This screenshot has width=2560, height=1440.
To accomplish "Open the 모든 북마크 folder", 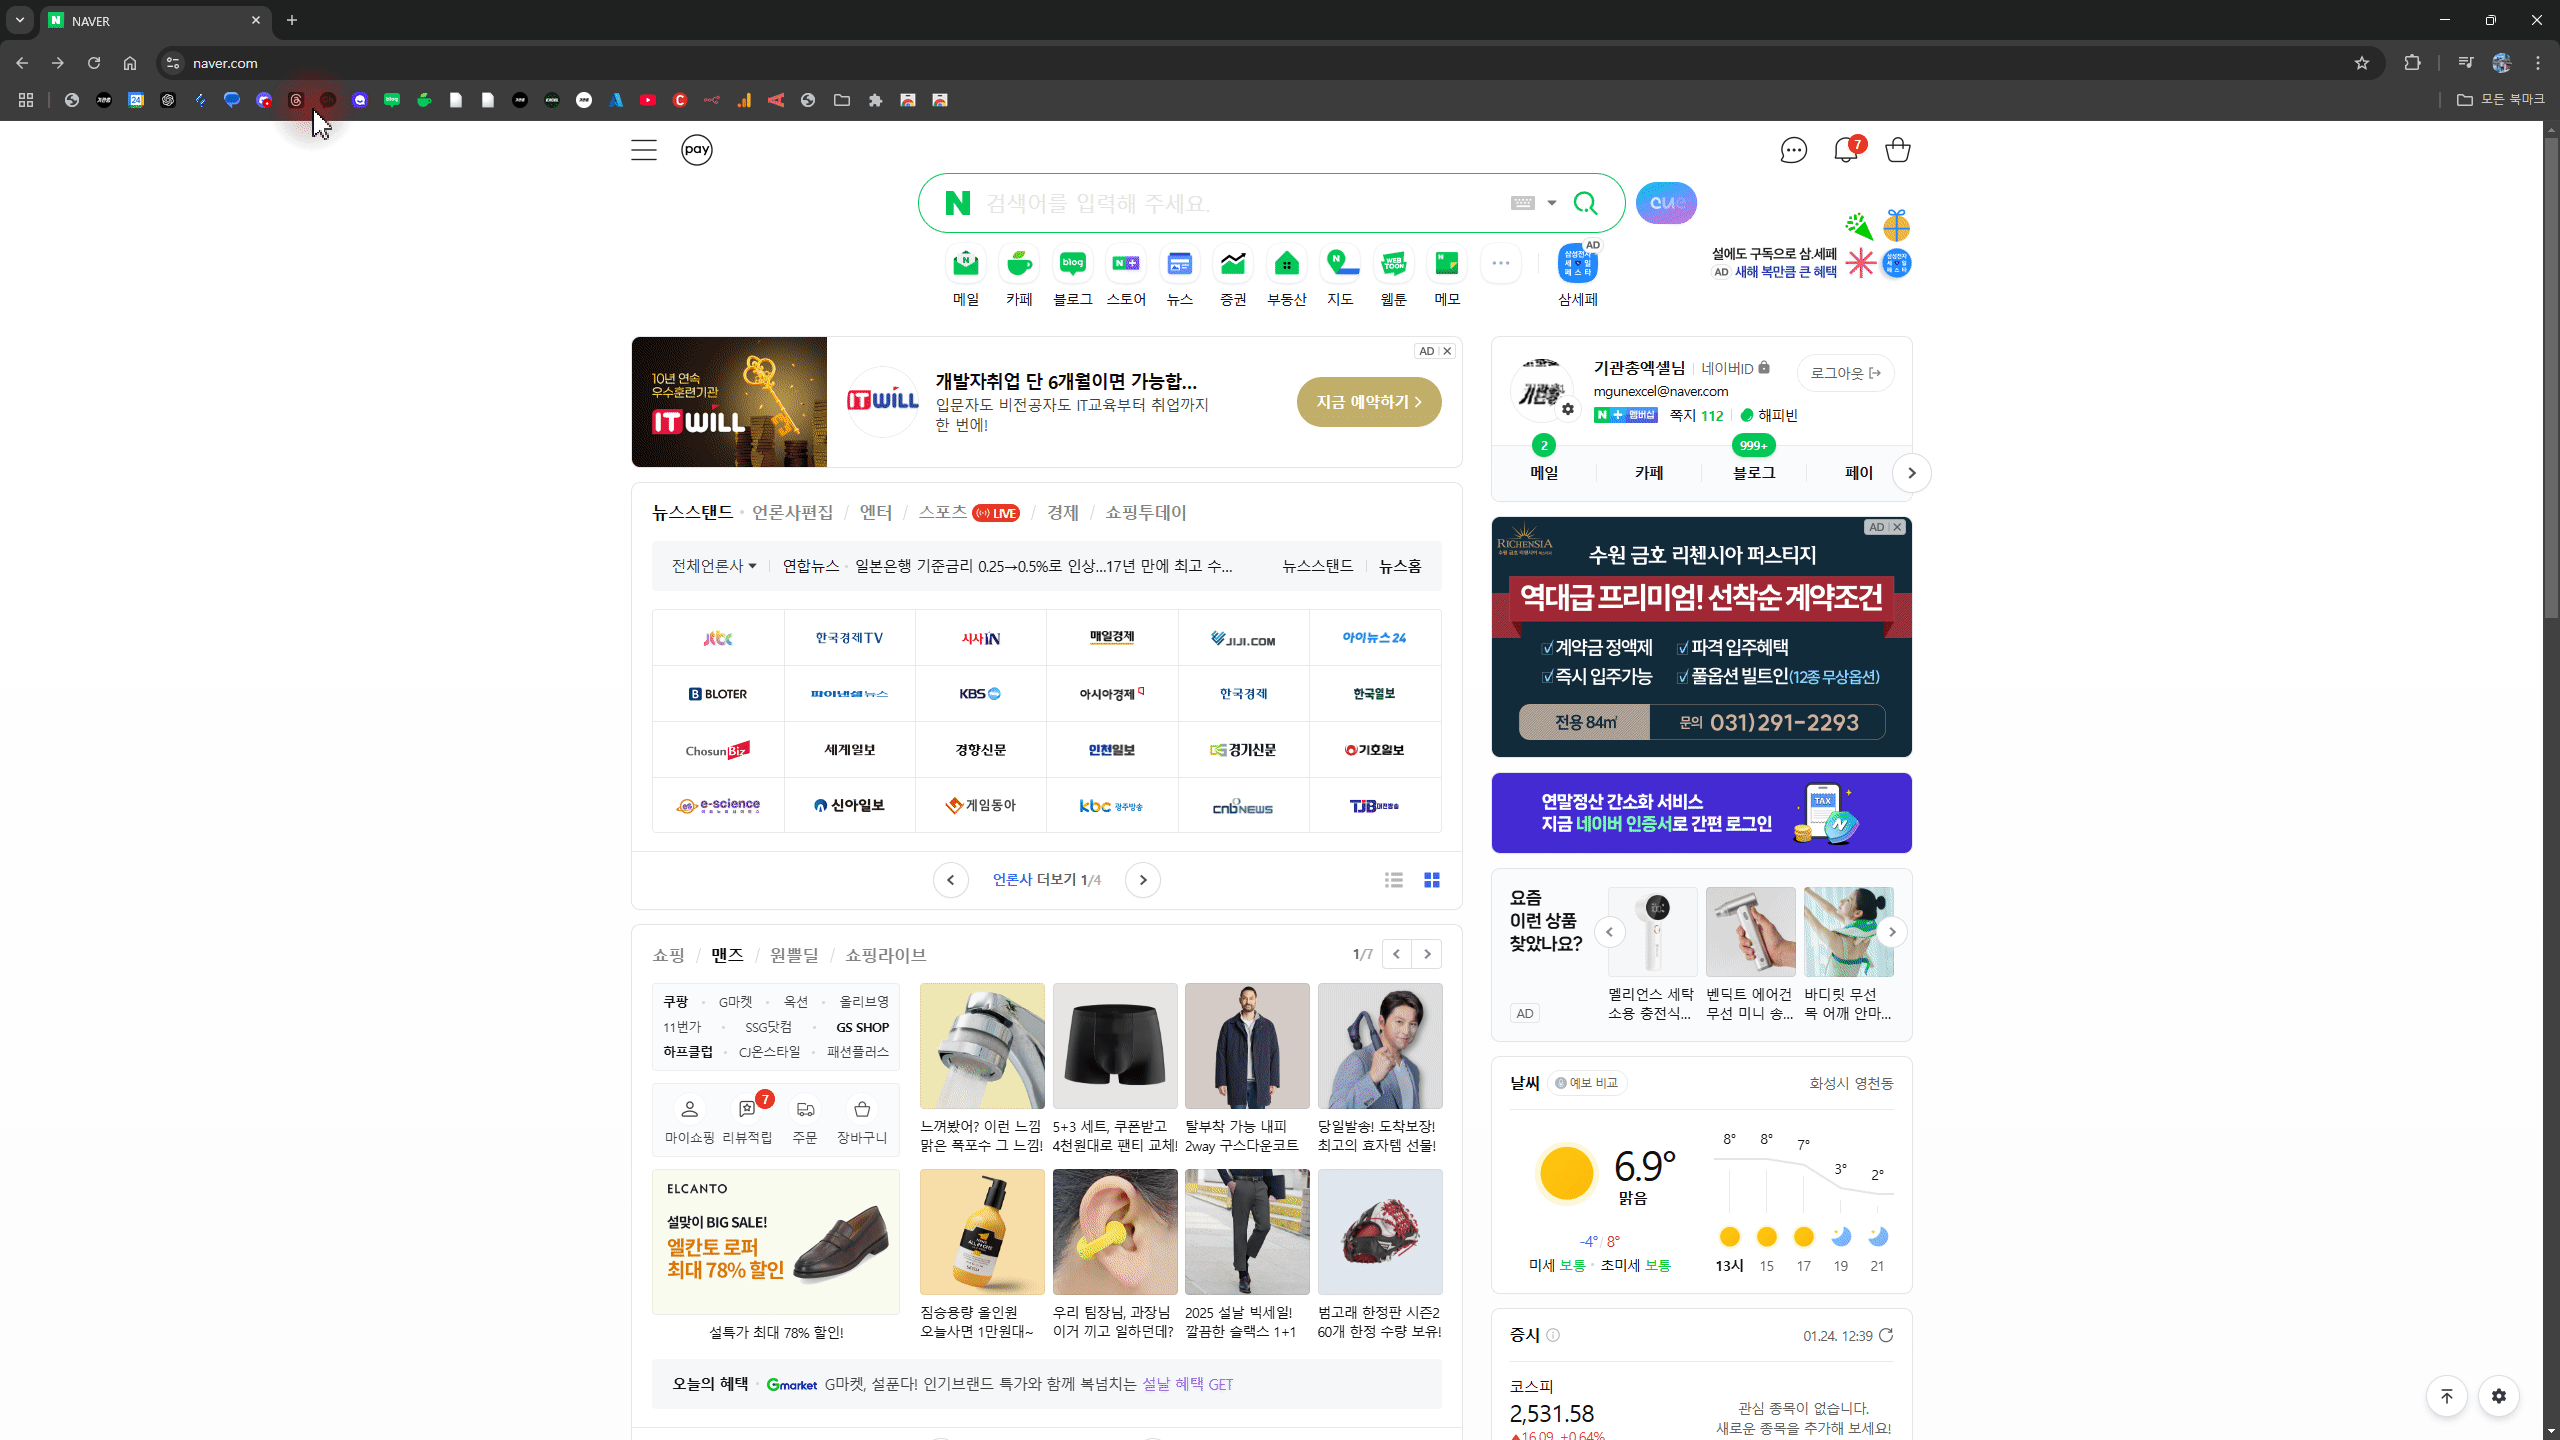I will pos(2500,99).
